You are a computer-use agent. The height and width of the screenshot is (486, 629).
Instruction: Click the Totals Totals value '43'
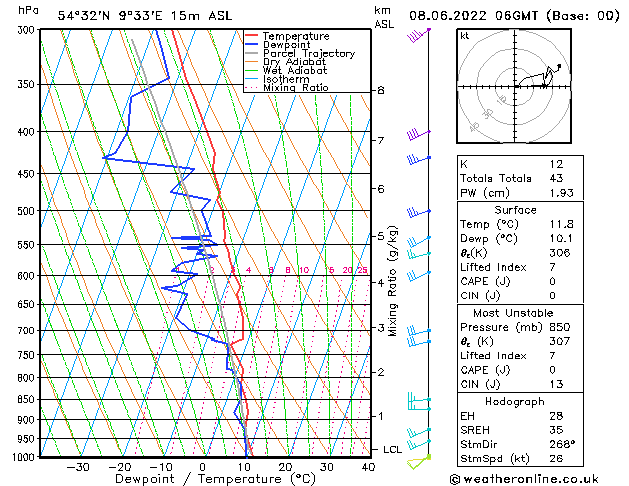click(556, 178)
